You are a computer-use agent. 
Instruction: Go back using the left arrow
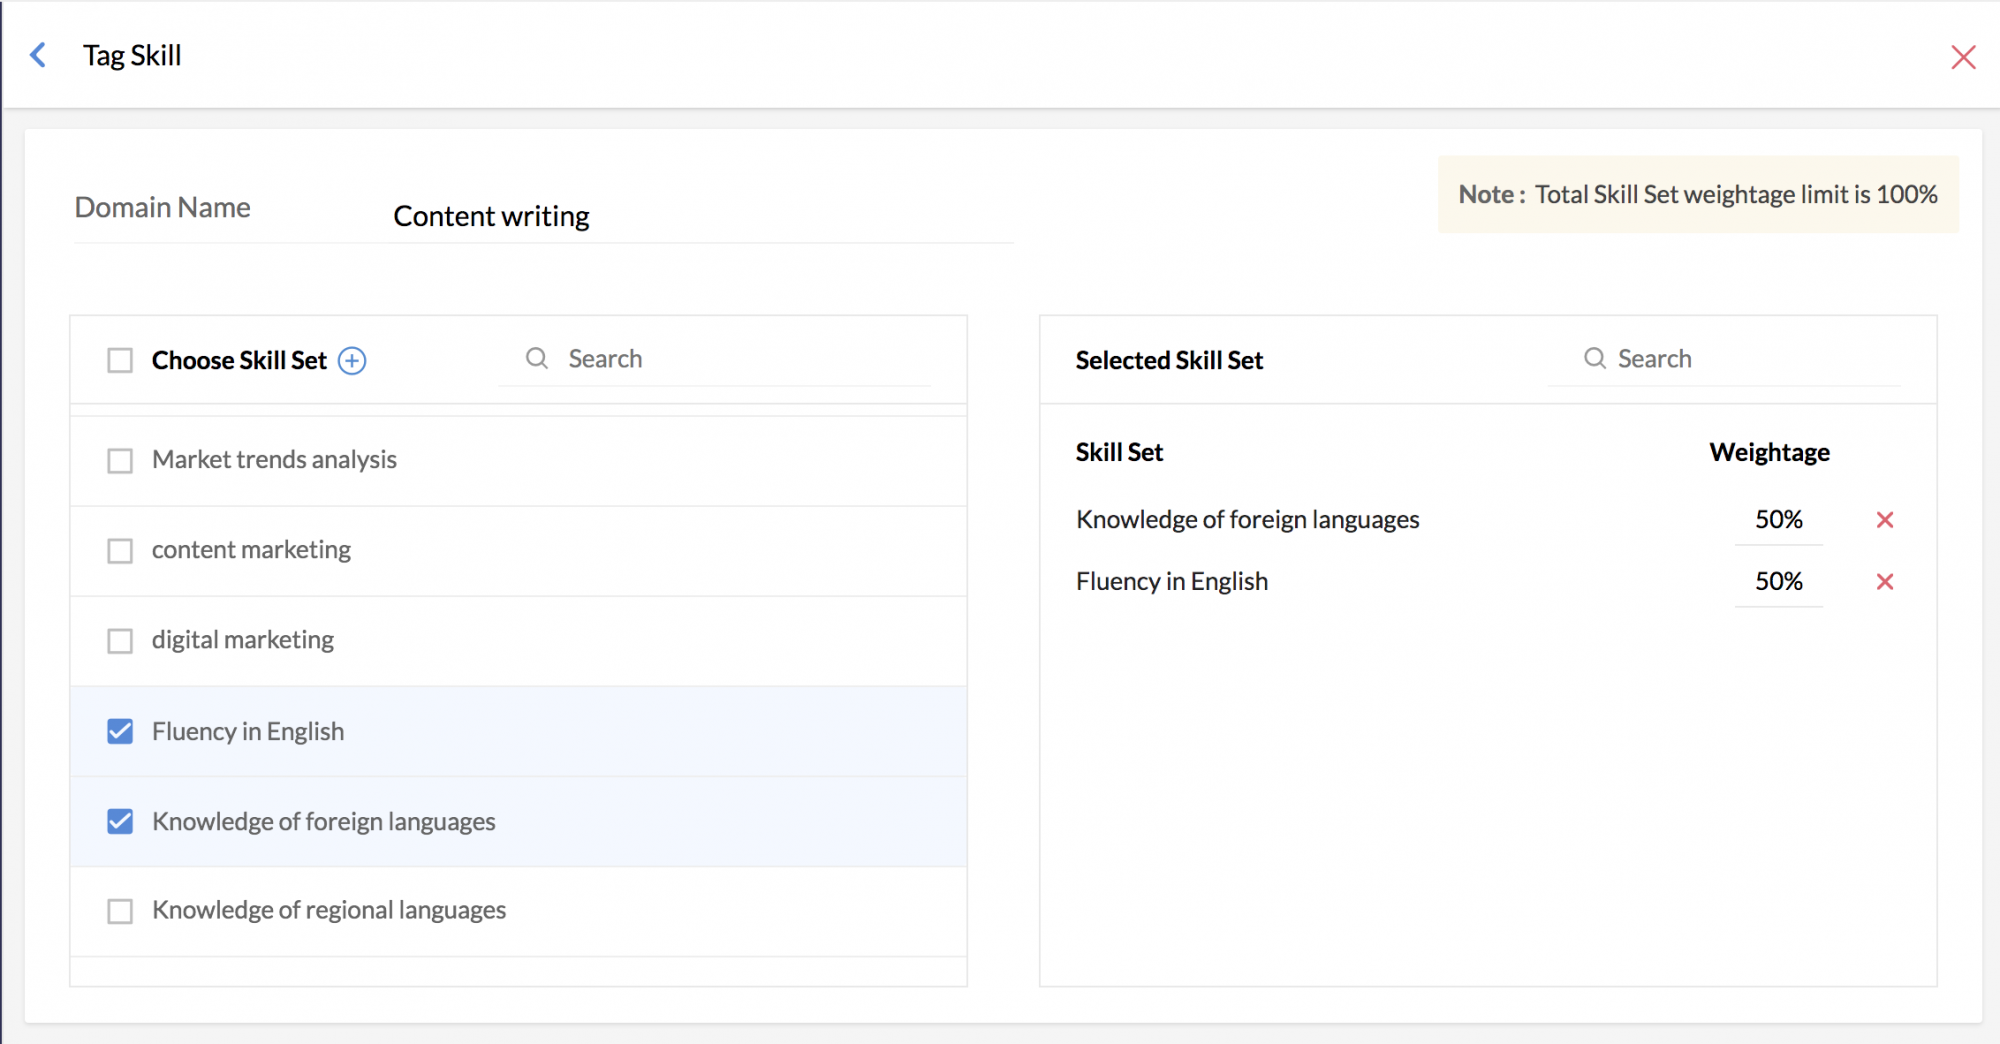click(x=38, y=55)
